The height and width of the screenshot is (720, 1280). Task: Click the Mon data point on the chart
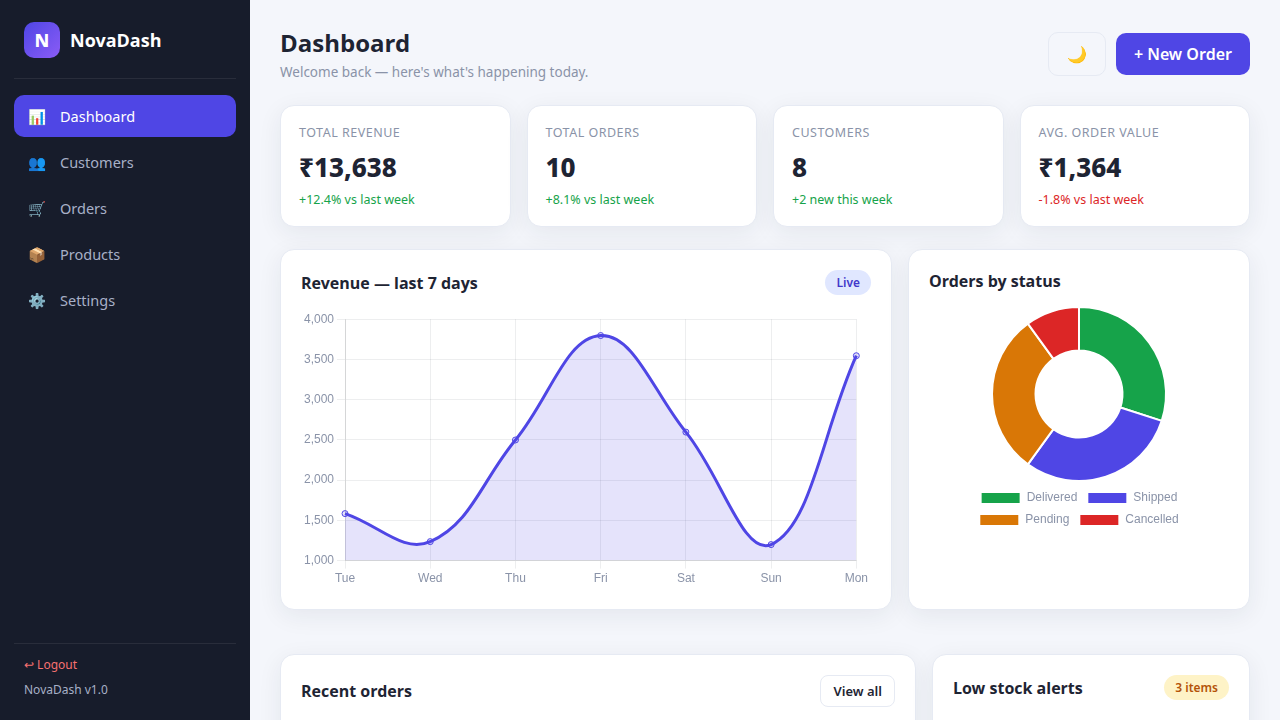click(856, 355)
